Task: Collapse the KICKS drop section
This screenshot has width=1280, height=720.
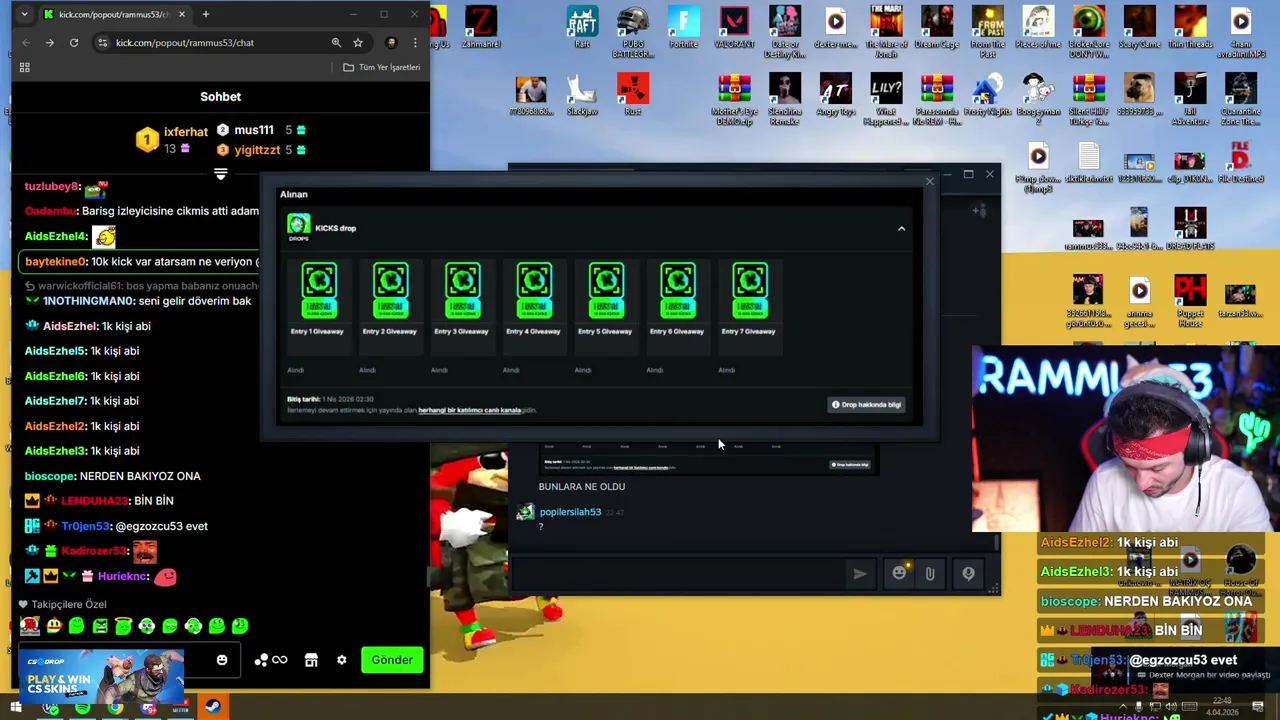Action: coord(901,228)
